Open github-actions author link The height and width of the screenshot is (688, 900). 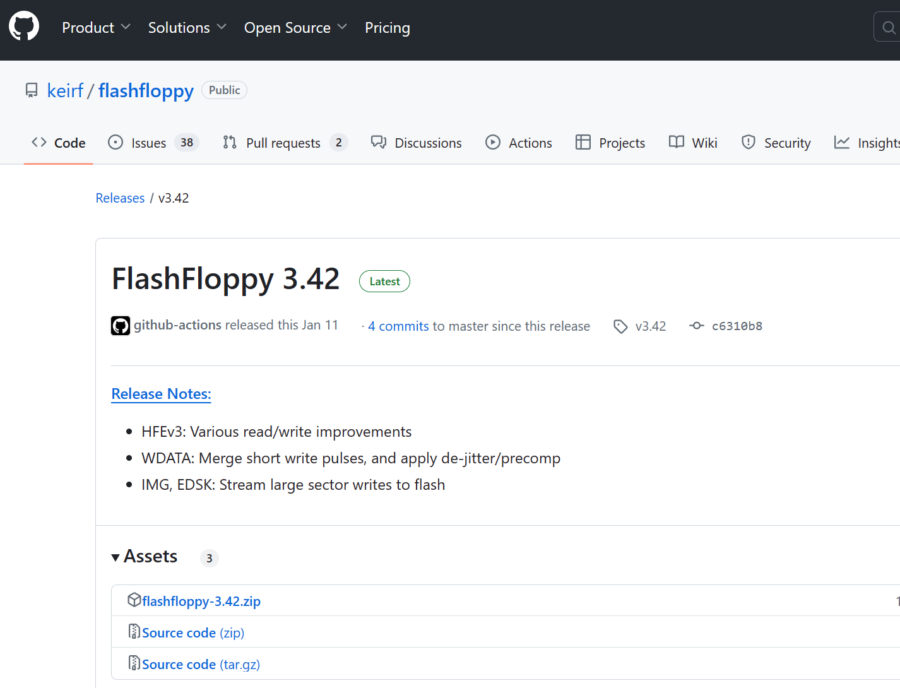[x=177, y=325]
